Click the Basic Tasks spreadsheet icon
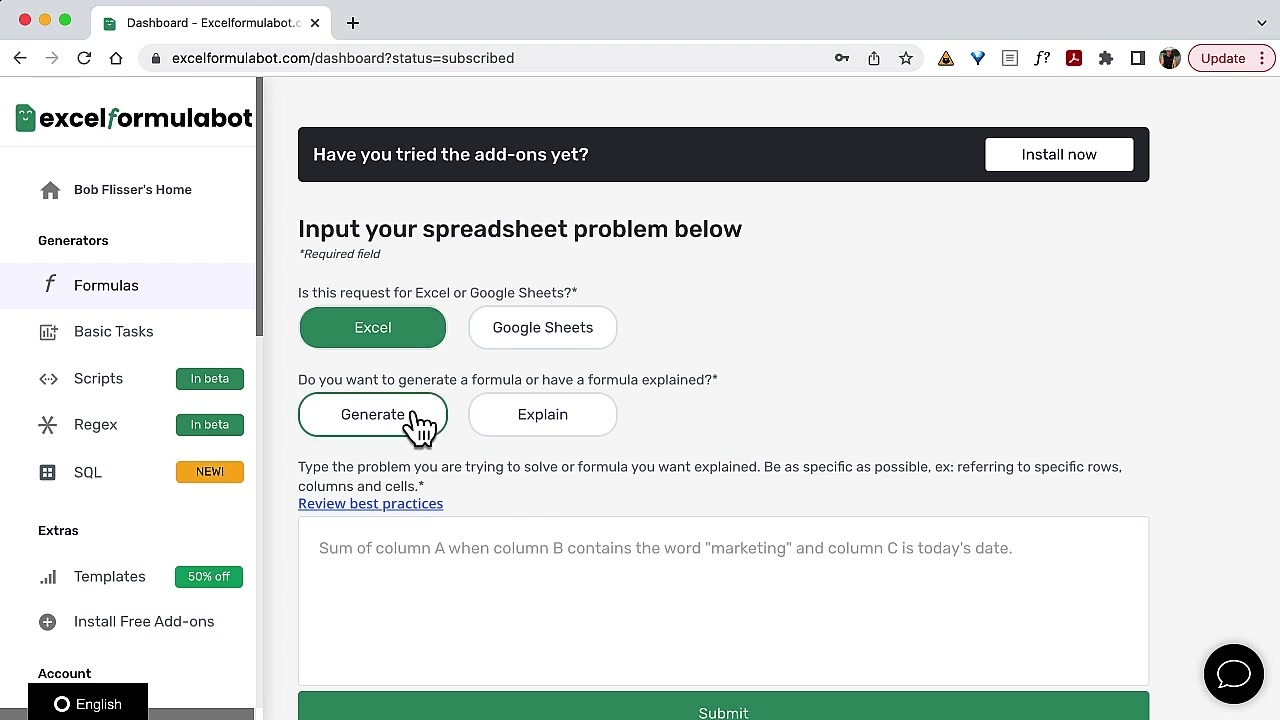Screen dimensions: 1280x720 click(48, 332)
